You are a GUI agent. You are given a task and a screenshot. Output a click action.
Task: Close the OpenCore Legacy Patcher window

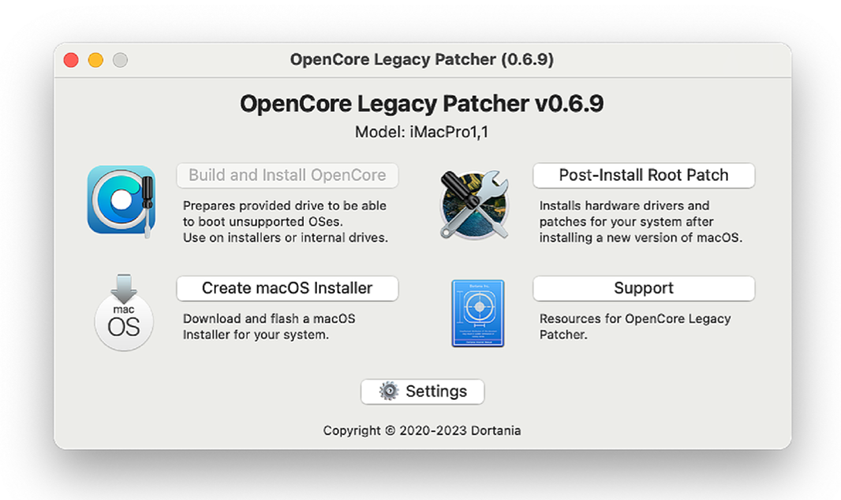point(71,60)
